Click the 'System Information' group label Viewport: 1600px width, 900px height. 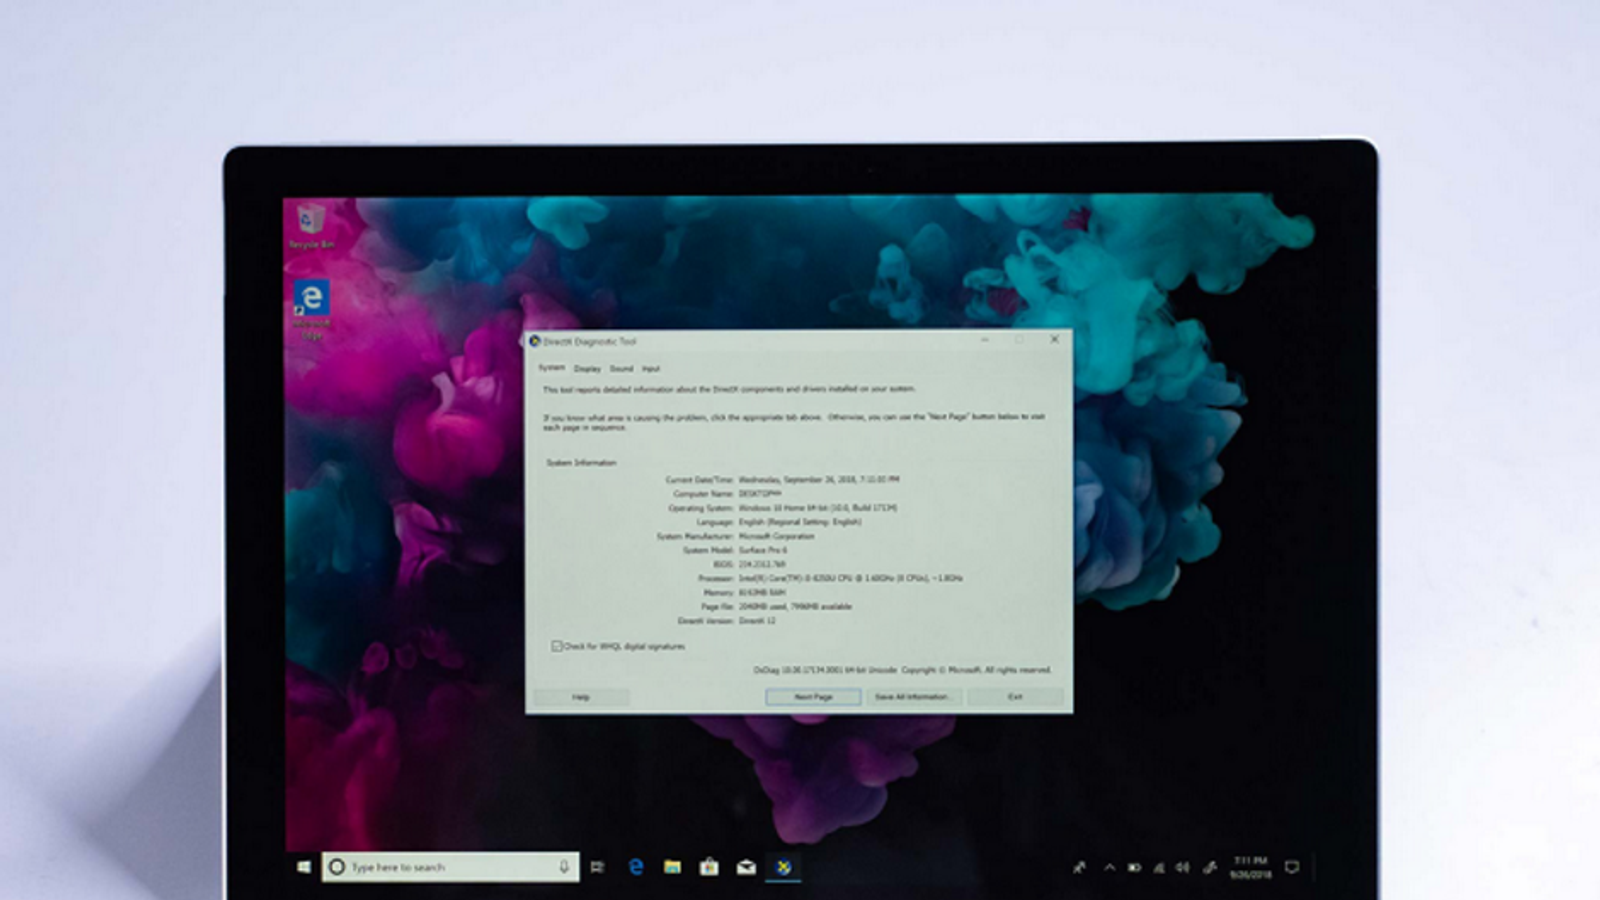tap(581, 463)
